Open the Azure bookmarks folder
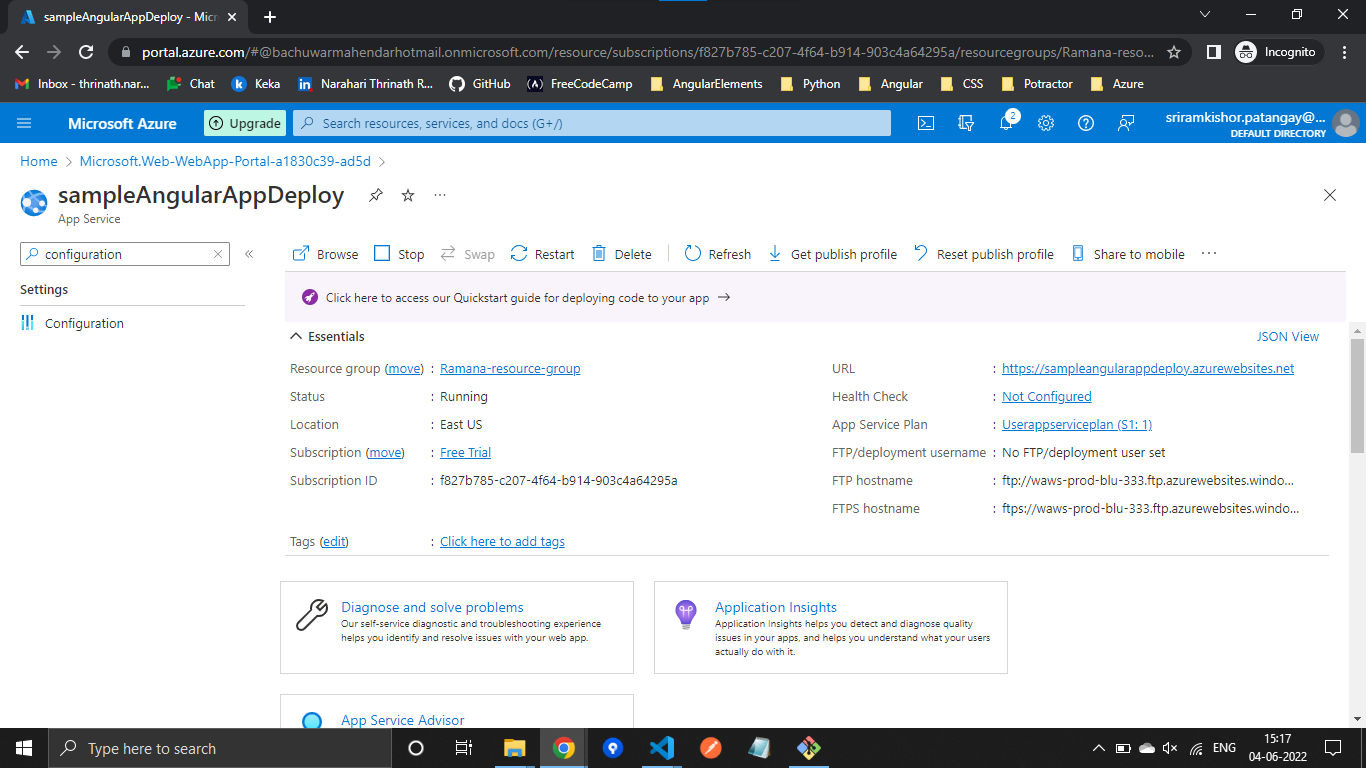 tap(1116, 84)
